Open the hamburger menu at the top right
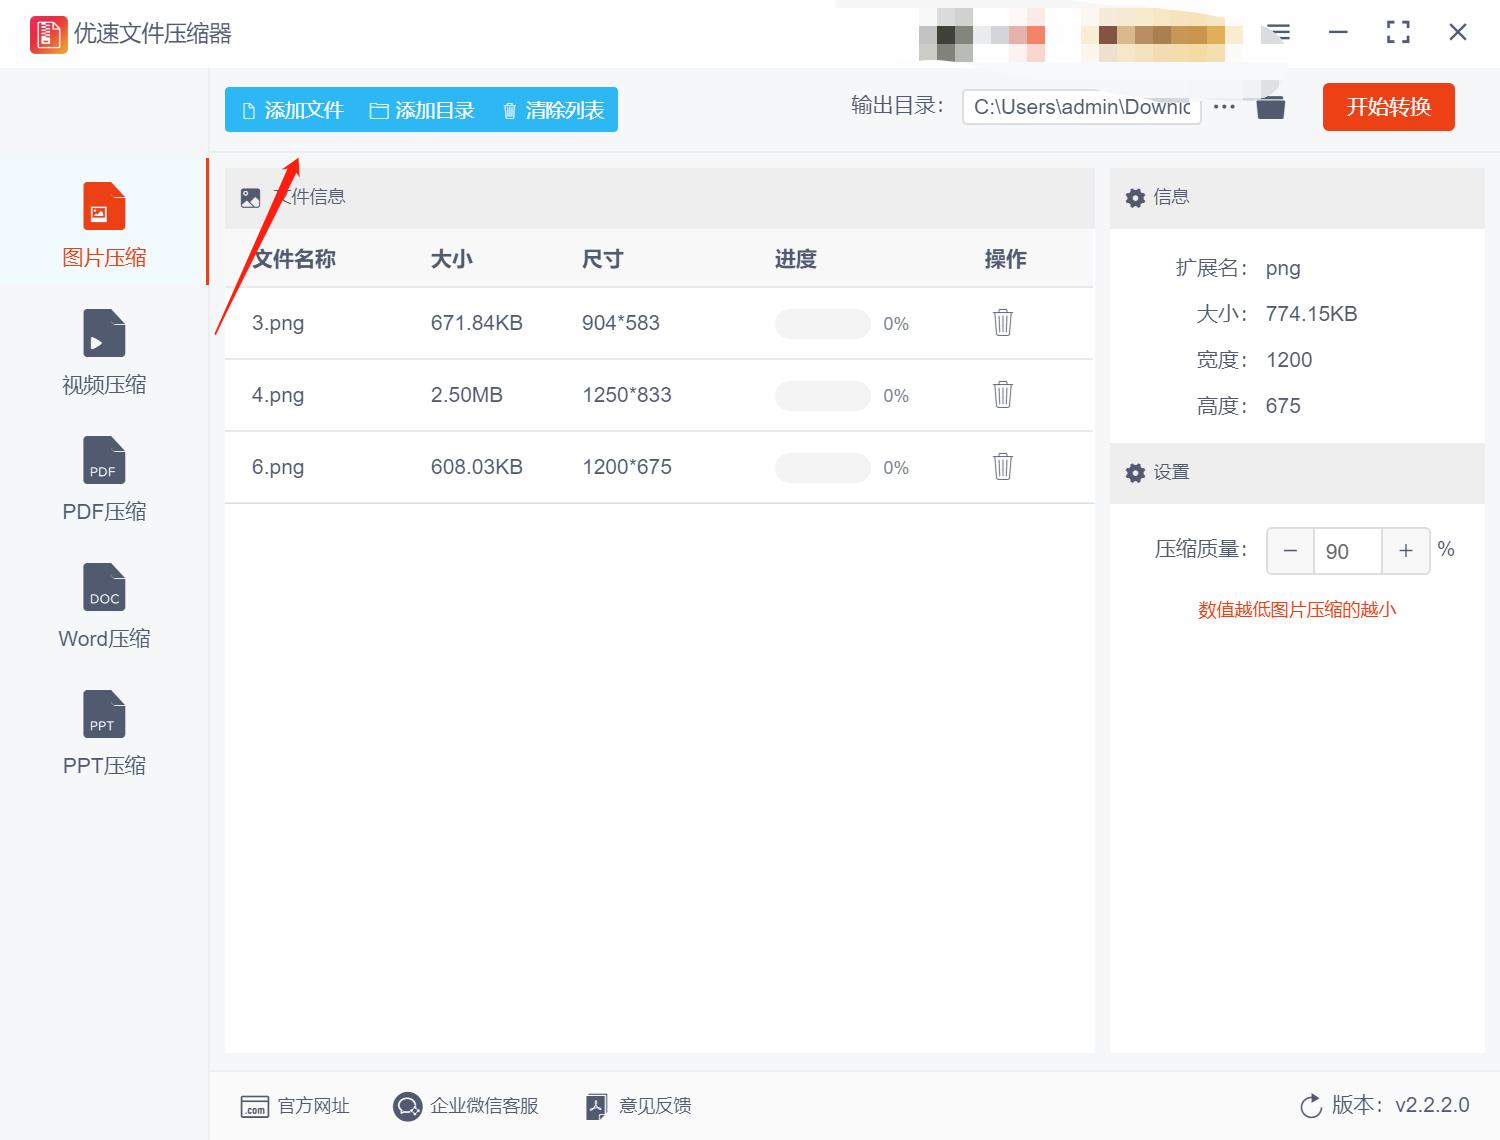This screenshot has height=1140, width=1500. click(x=1277, y=32)
